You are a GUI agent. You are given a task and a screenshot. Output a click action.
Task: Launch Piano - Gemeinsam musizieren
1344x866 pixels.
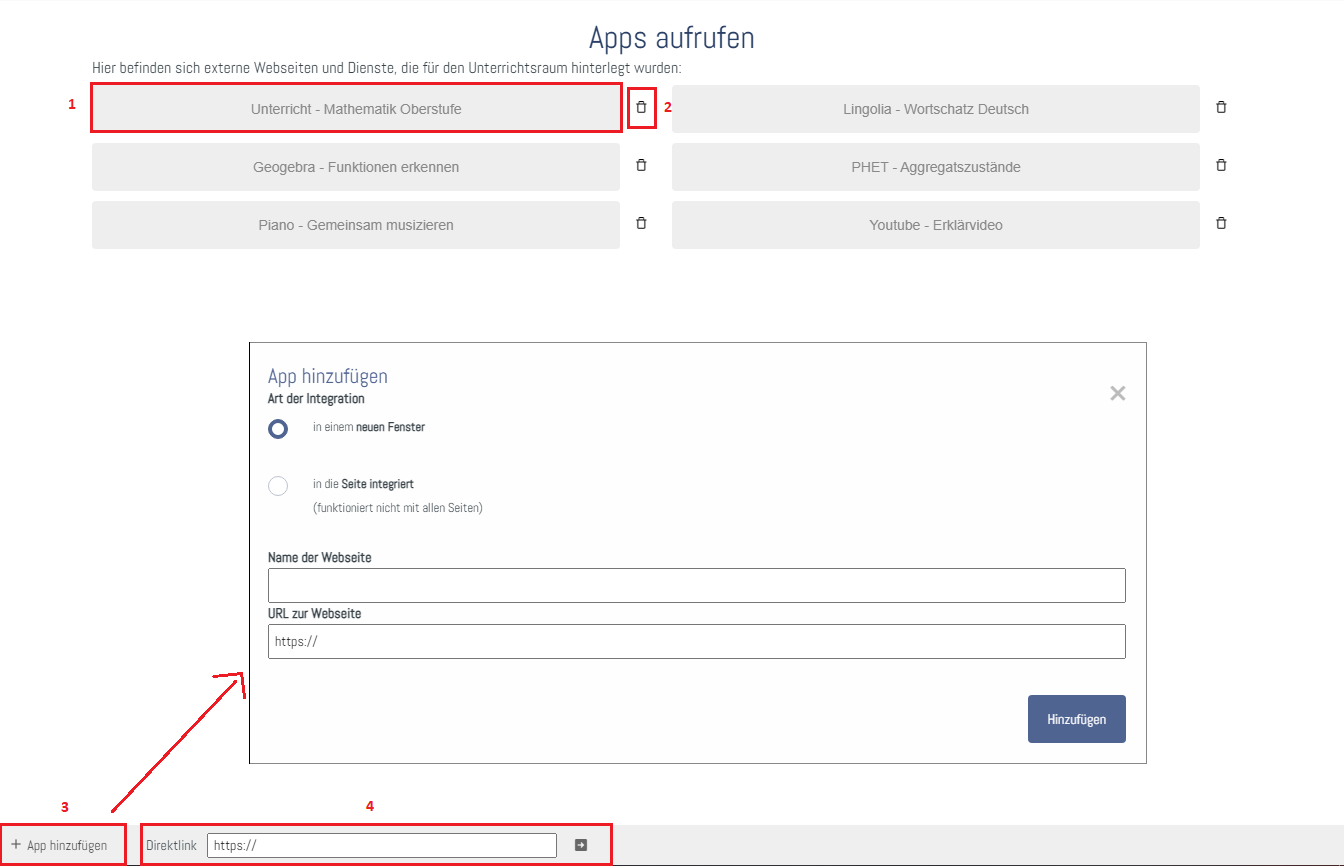356,225
